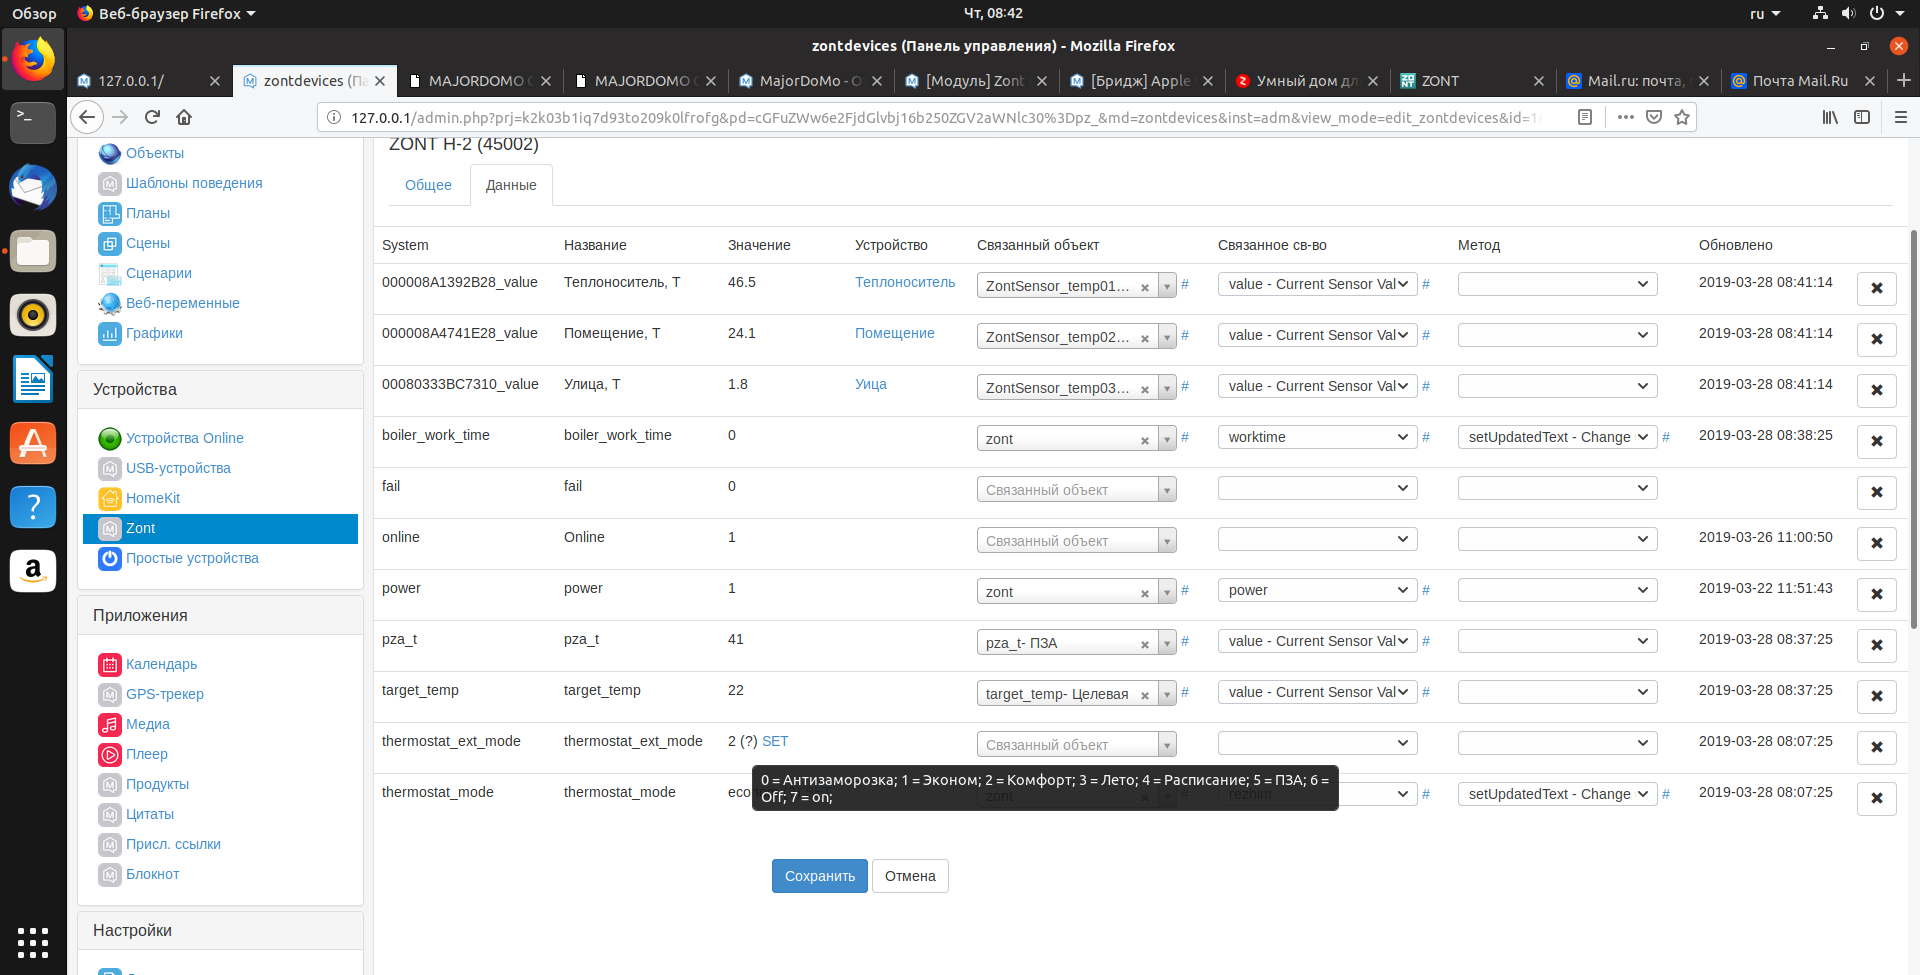This screenshot has height=975, width=1920.
Task: Delete the boiler_work_time row
Action: (x=1876, y=441)
